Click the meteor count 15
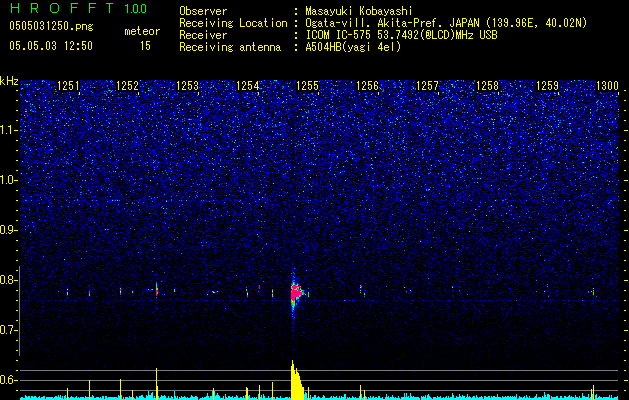The width and height of the screenshot is (629, 400). [145, 46]
